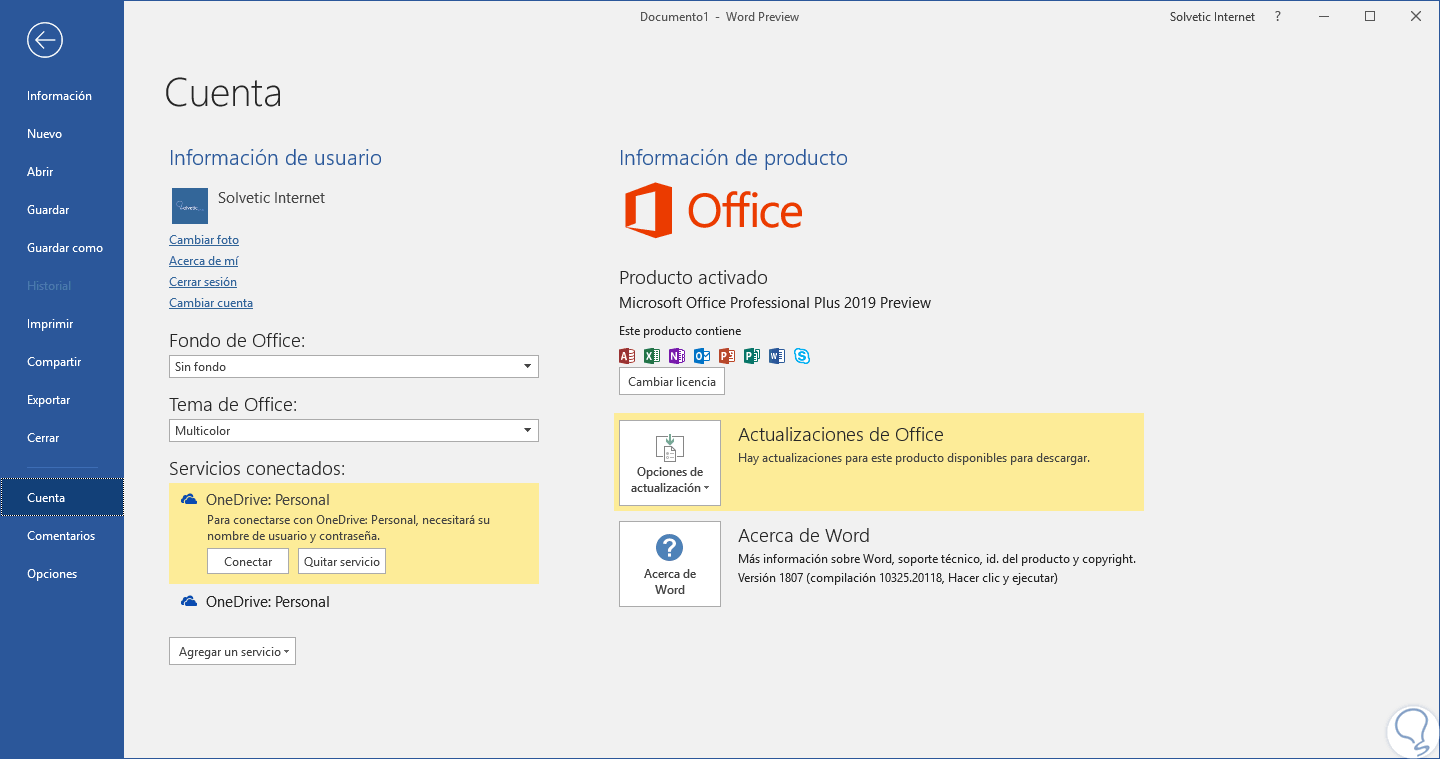The image size is (1440, 759).
Task: Click the OneNote icon under product contents
Action: click(x=677, y=355)
